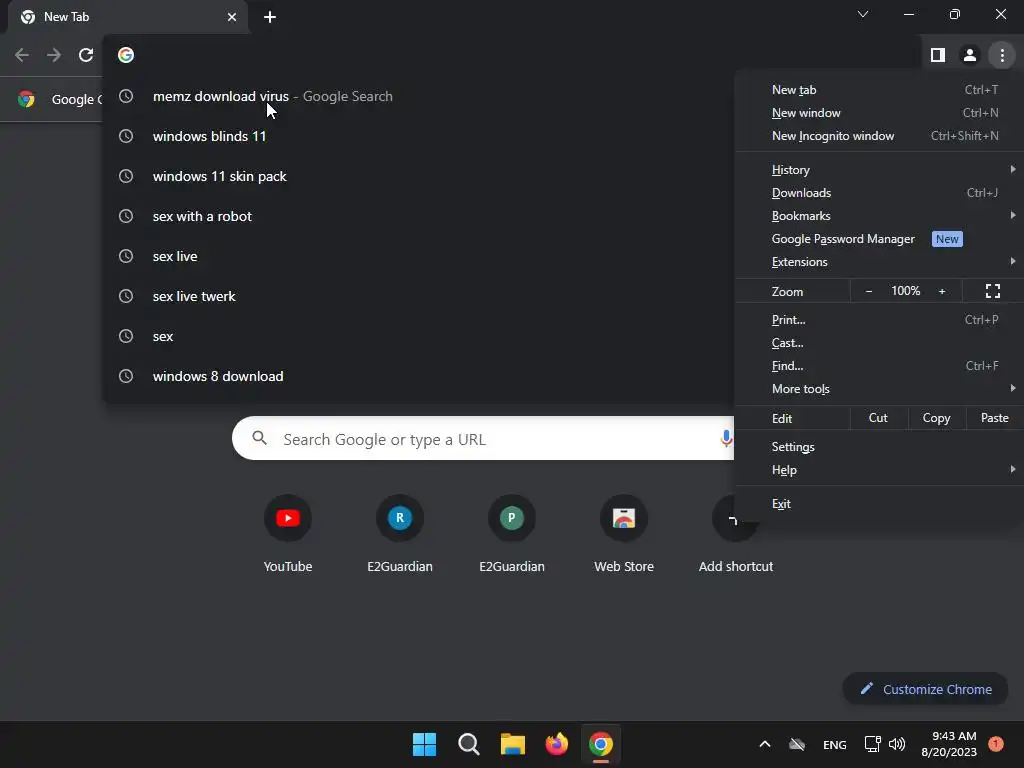Image resolution: width=1024 pixels, height=768 pixels.
Task: Open the profile avatar icon
Action: 970,55
